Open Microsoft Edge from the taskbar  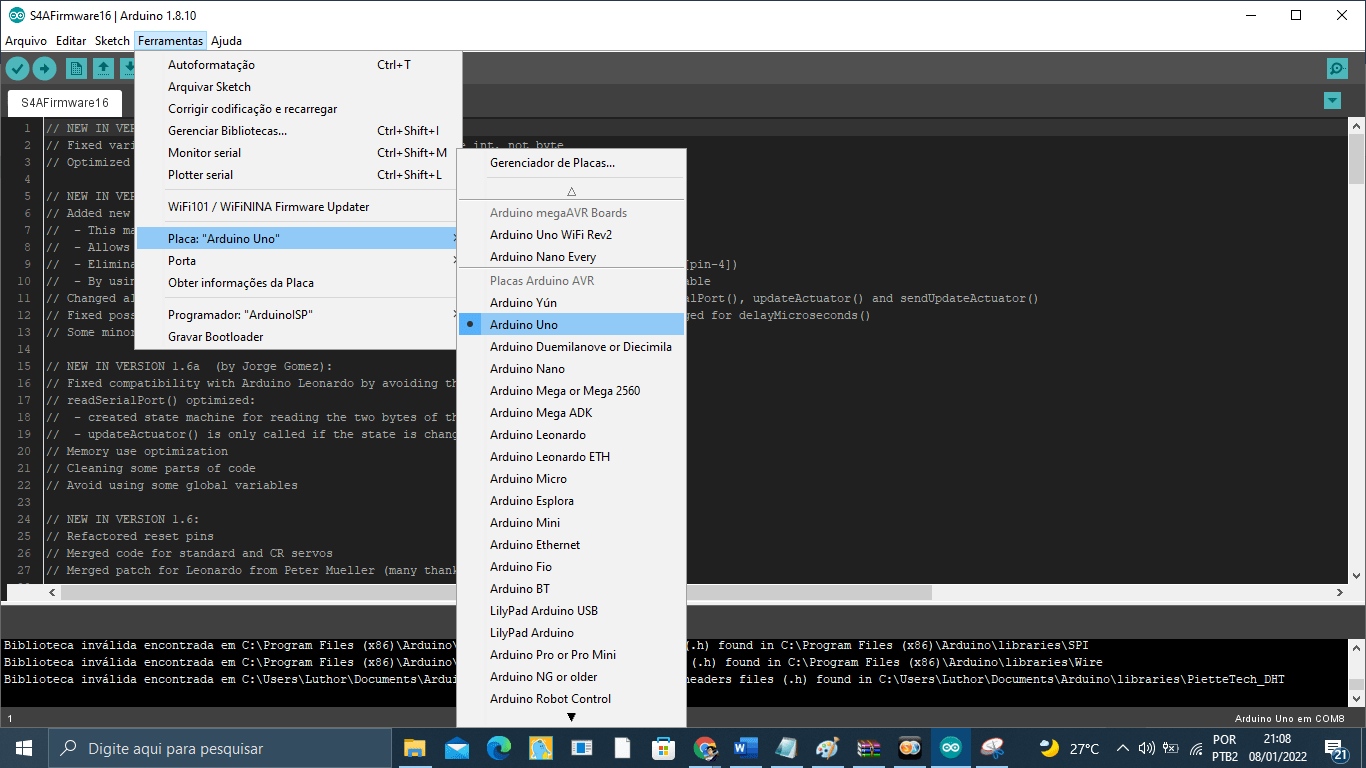pyautogui.click(x=498, y=748)
